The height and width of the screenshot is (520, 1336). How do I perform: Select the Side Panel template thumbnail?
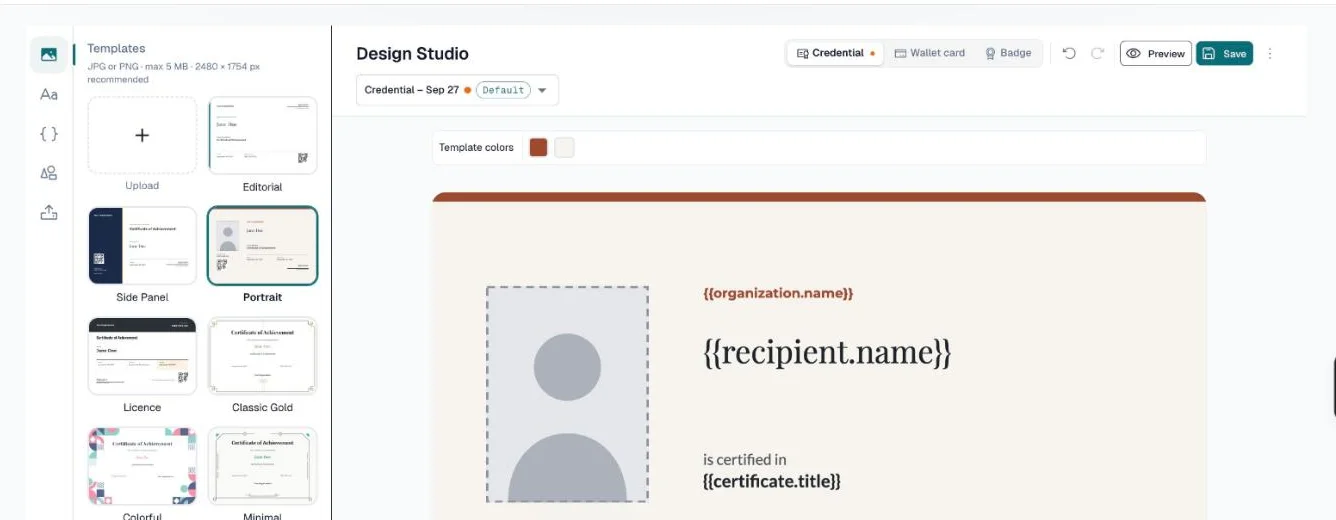(142, 246)
